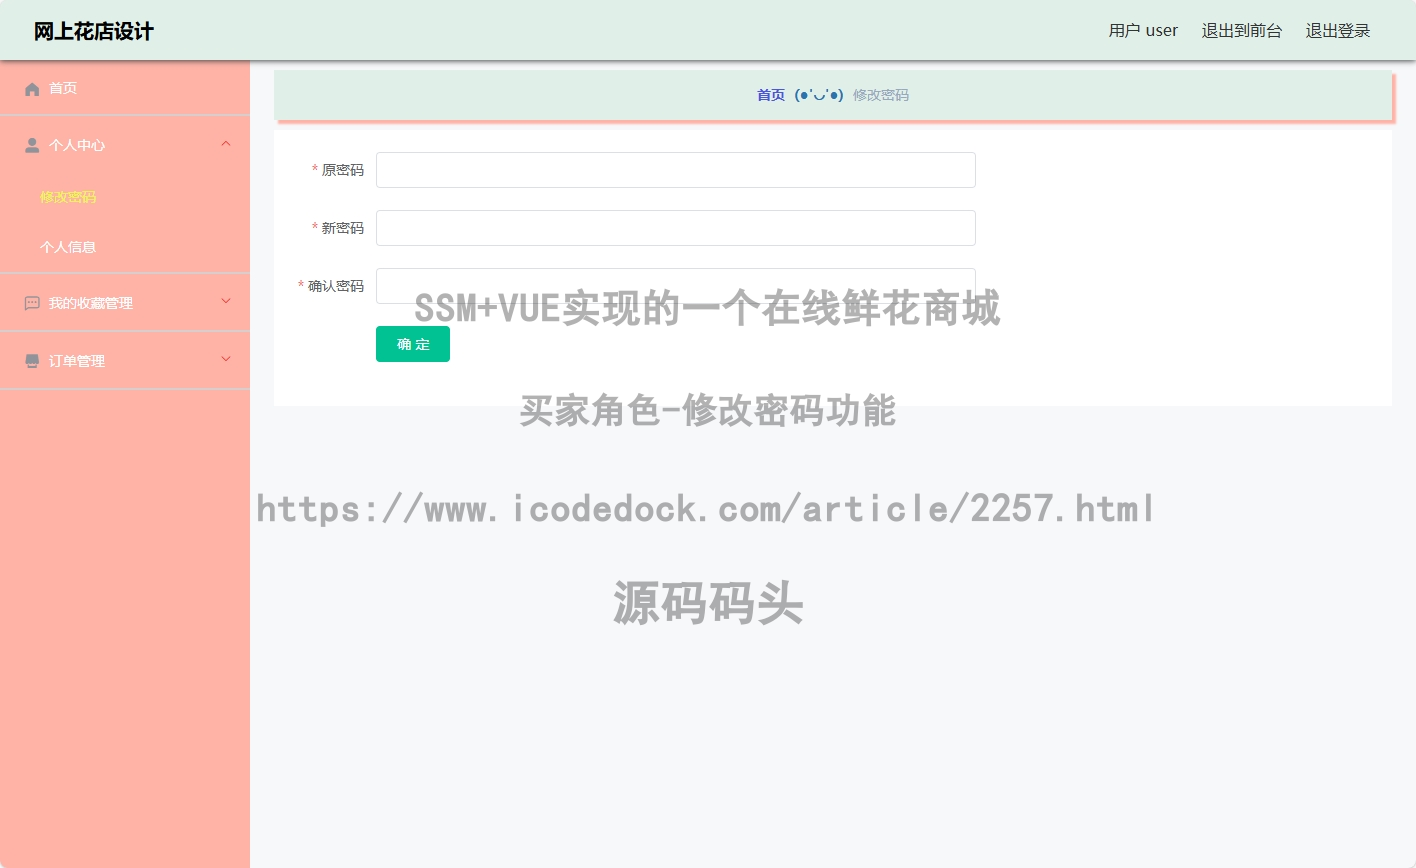Open 修改密码 submenu item

coord(68,197)
